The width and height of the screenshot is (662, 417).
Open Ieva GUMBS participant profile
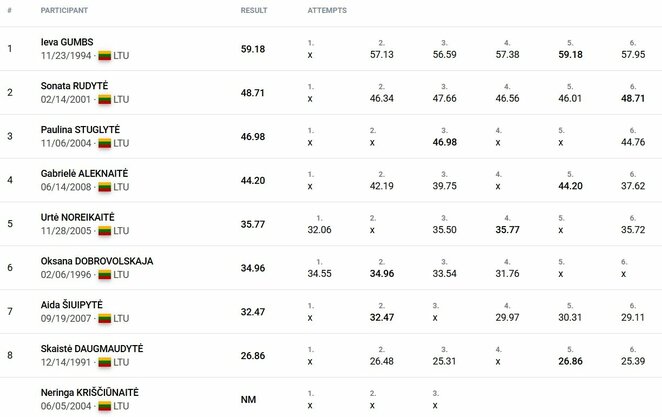pyautogui.click(x=67, y=42)
